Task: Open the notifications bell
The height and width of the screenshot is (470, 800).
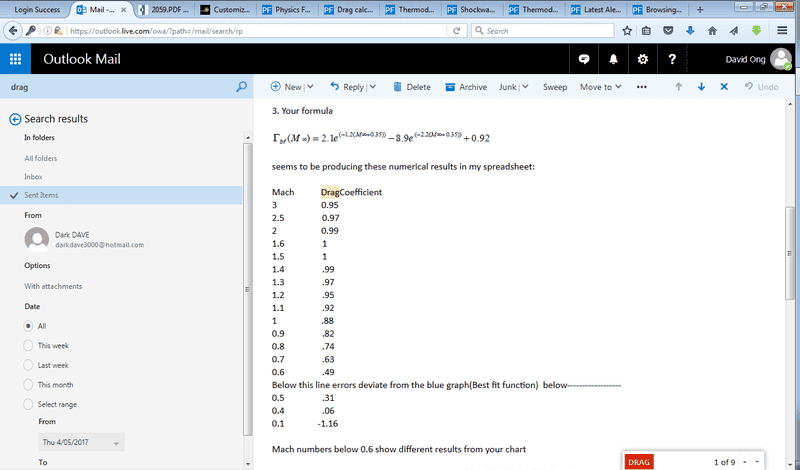Action: (613, 59)
